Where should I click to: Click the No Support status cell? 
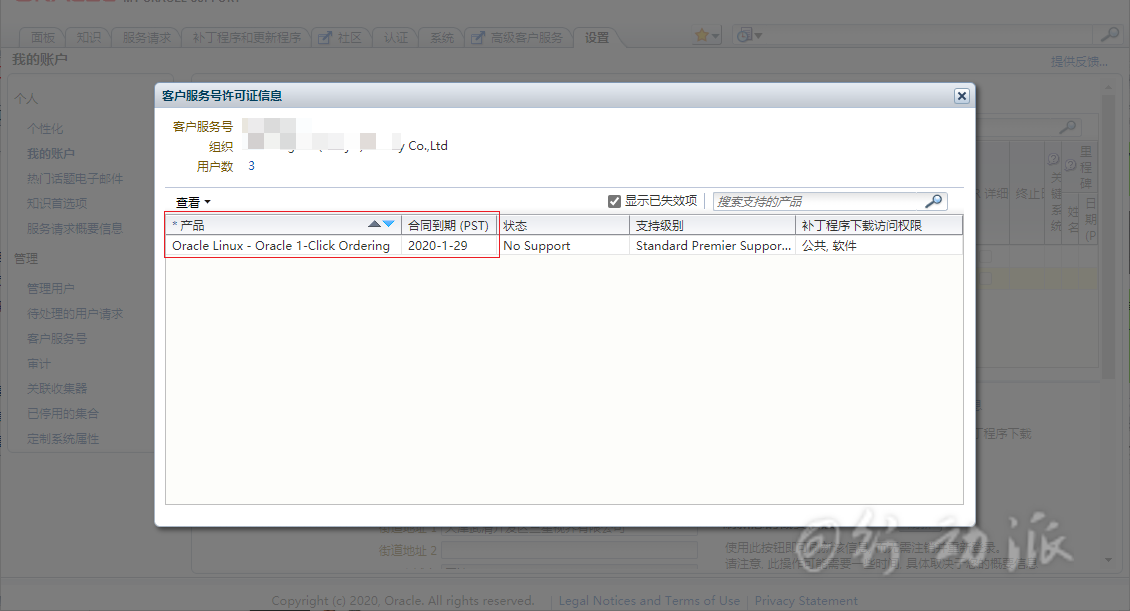(536, 246)
